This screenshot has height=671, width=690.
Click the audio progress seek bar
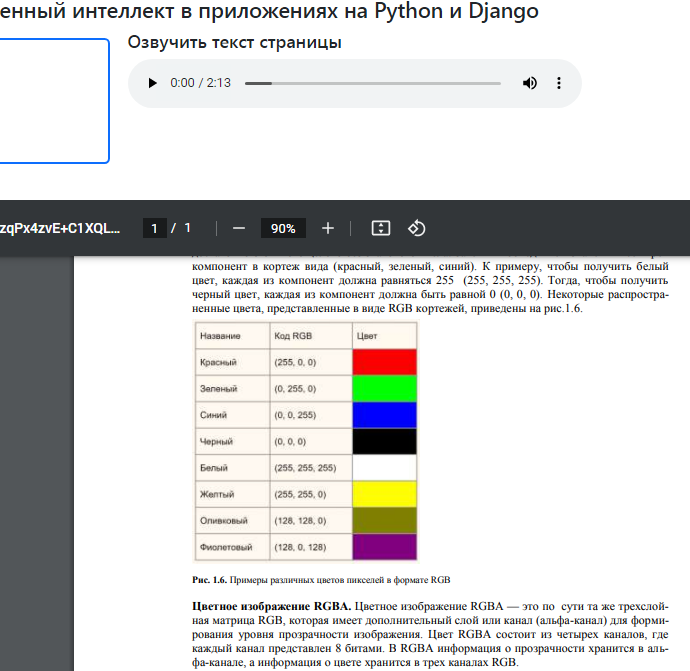pyautogui.click(x=375, y=83)
